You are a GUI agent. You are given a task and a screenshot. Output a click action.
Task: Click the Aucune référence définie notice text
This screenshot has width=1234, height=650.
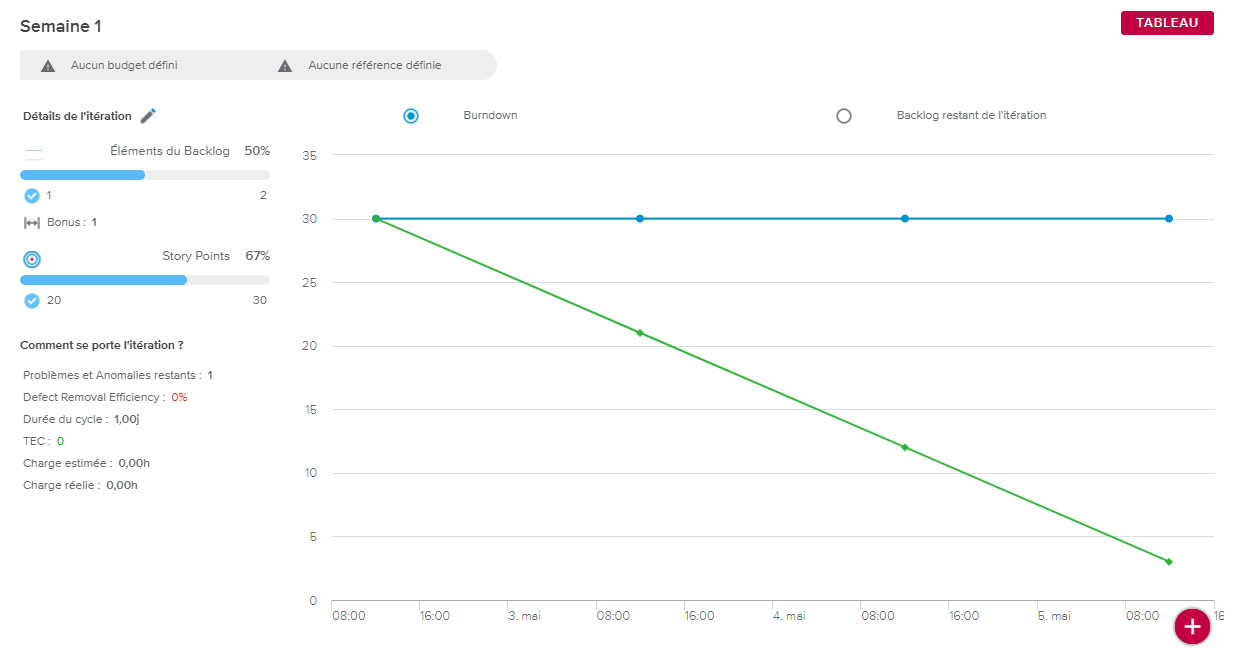click(x=374, y=66)
